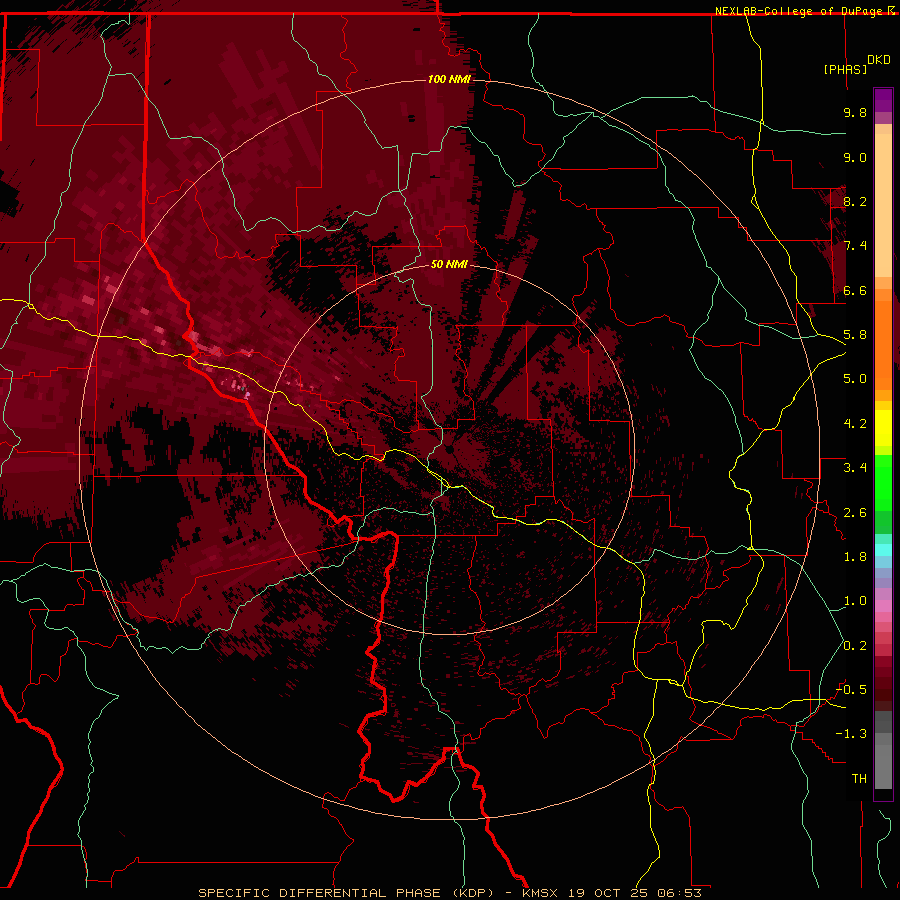The width and height of the screenshot is (900, 900).
Task: Click the -0.5 legend value
Action: (851, 690)
